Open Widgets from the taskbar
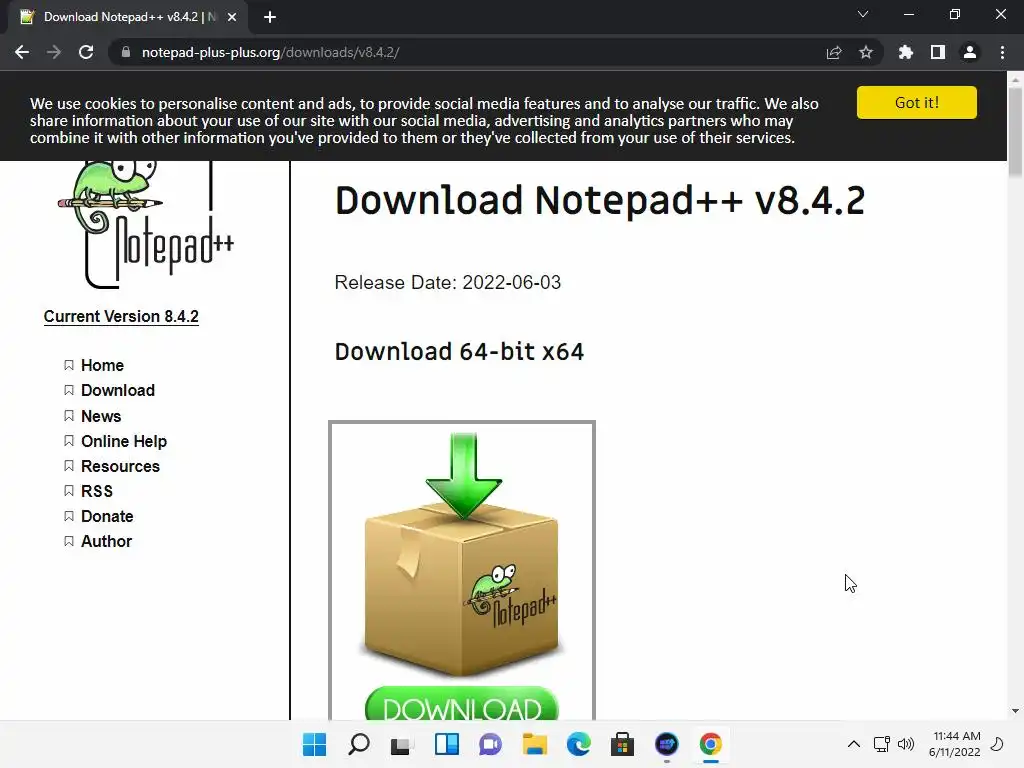The height and width of the screenshot is (768, 1024). (447, 744)
